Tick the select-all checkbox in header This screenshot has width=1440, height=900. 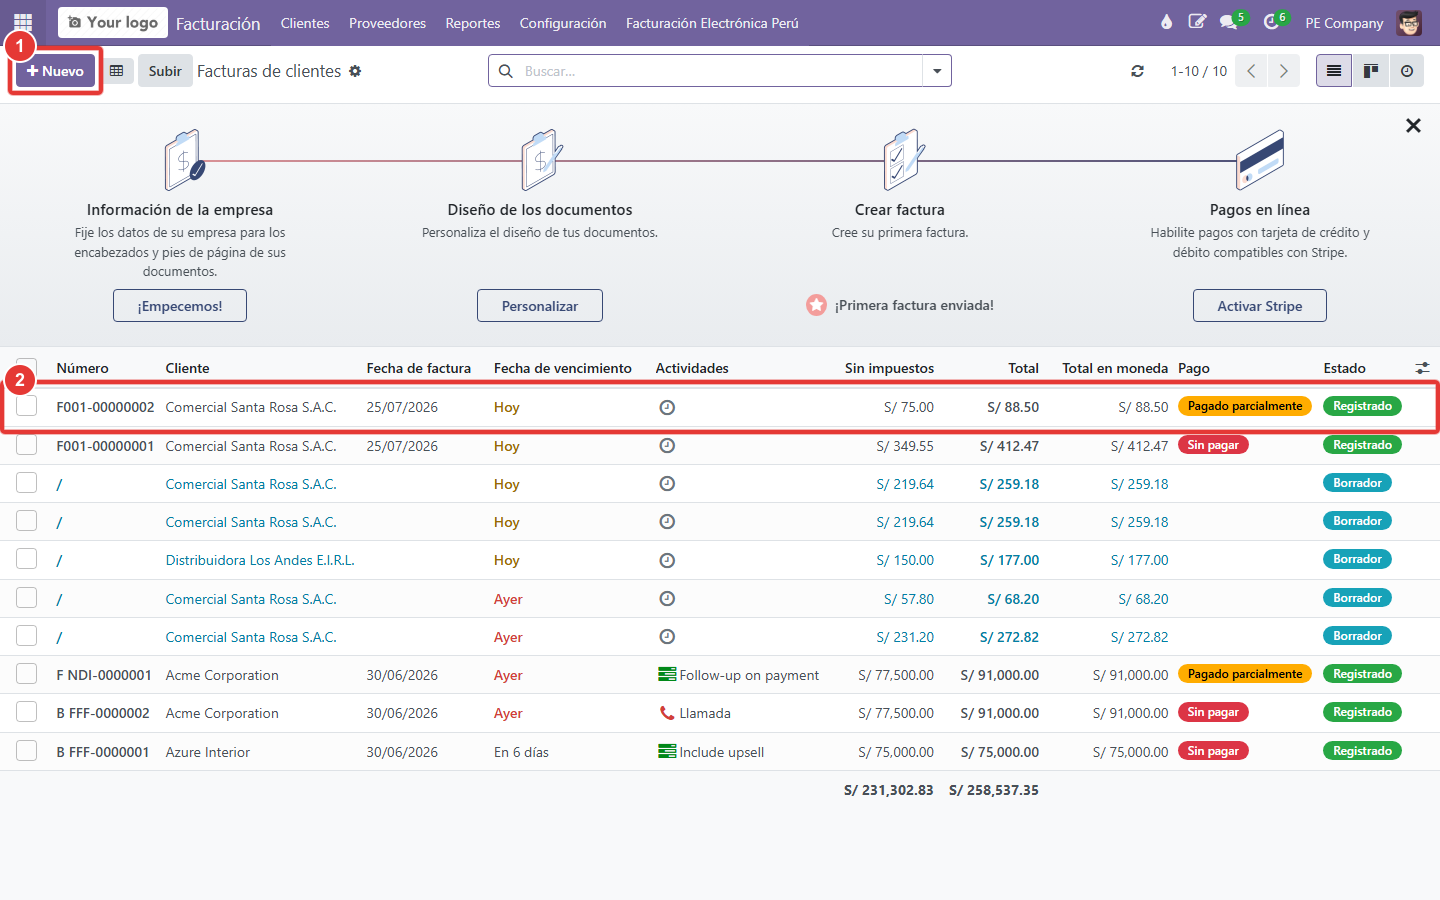tap(27, 368)
